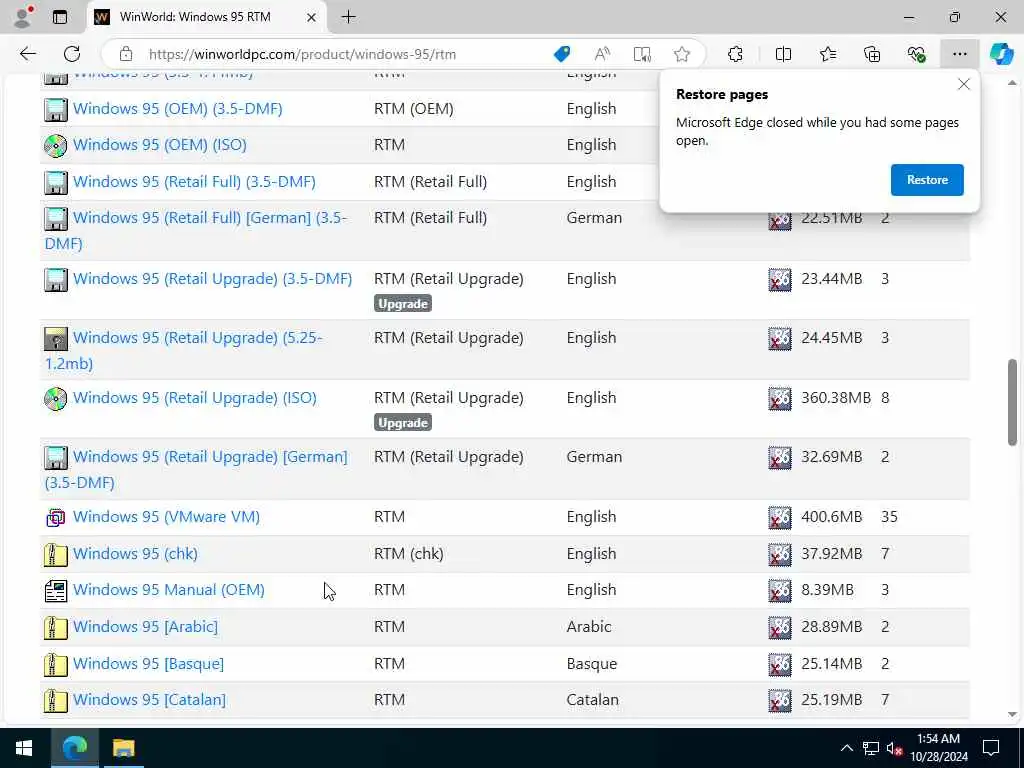The image size is (1024, 768).
Task: Open the shopping price tag icon
Action: [561, 54]
